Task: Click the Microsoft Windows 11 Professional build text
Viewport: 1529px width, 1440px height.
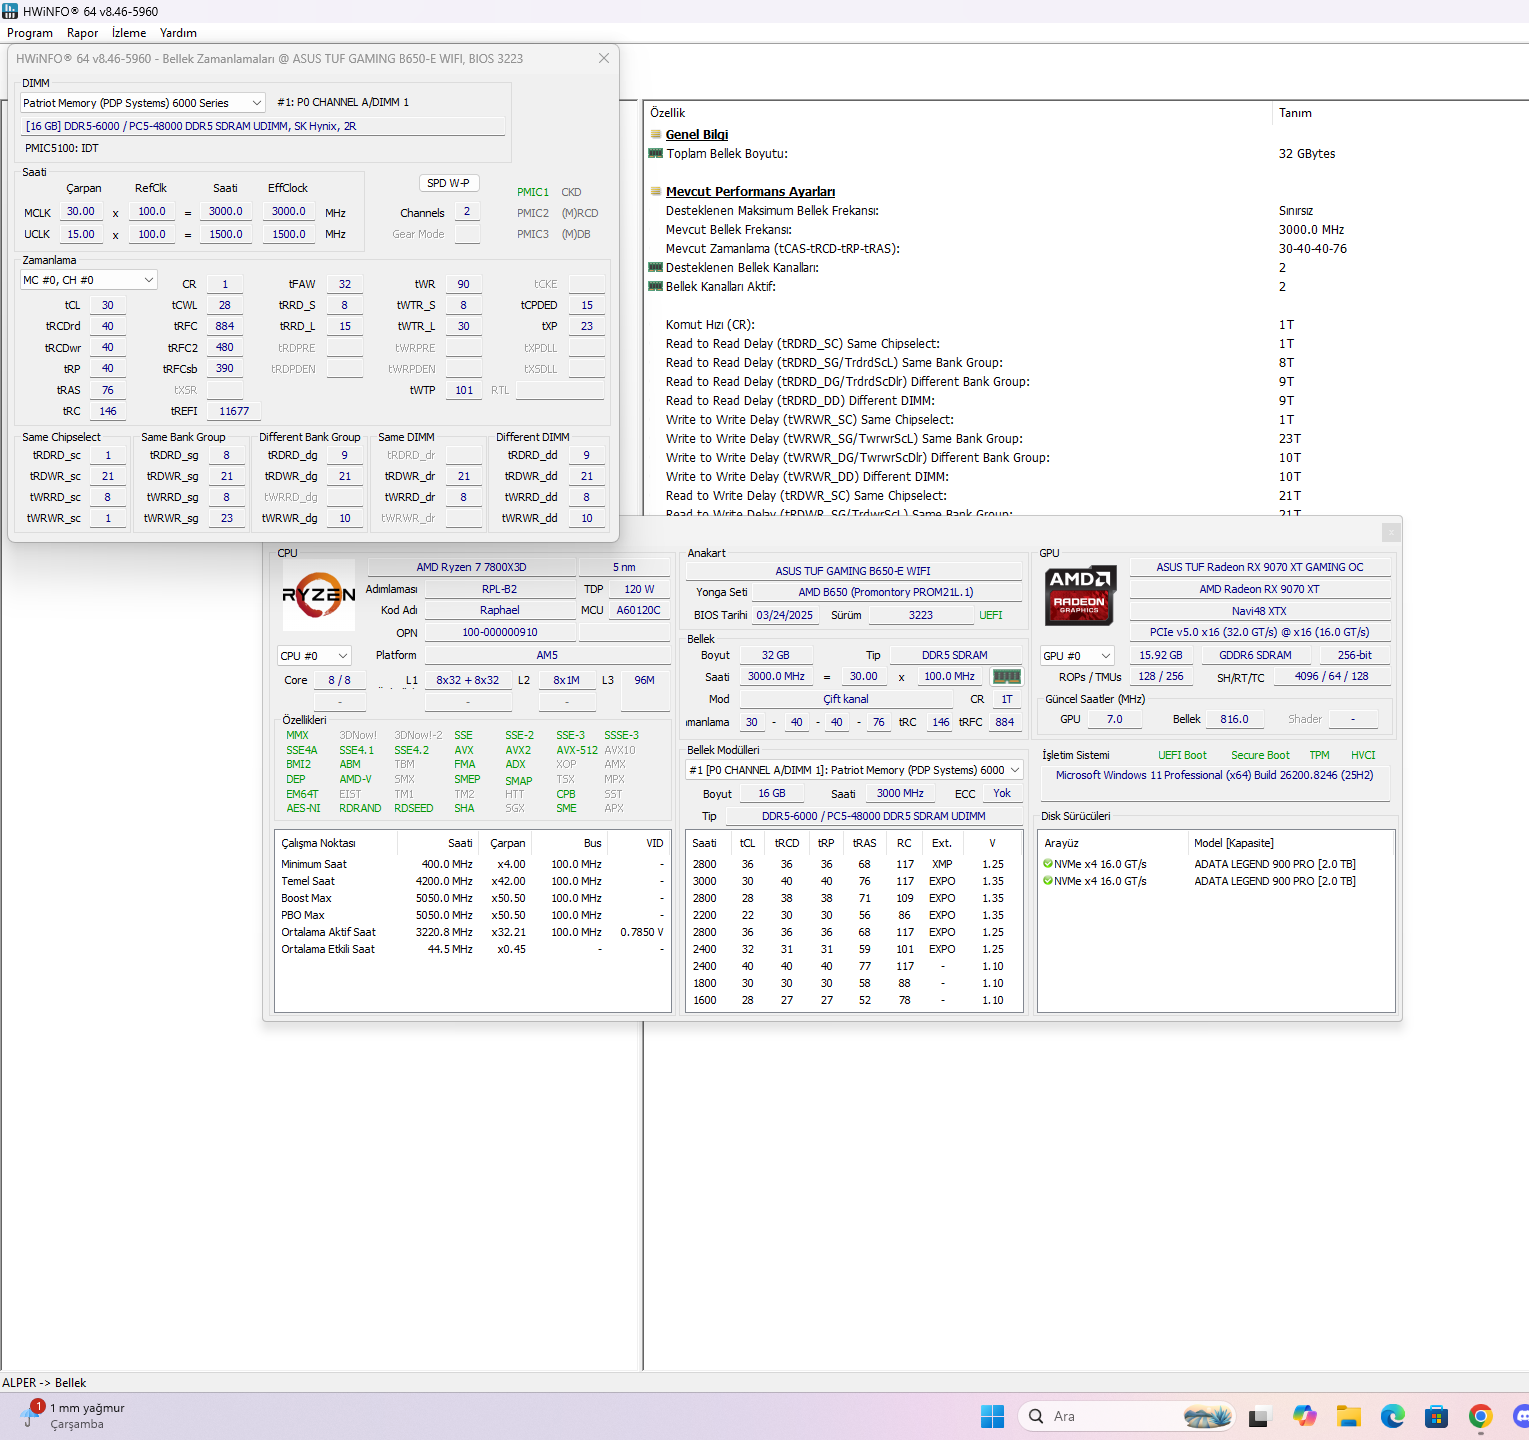Action: click(x=1215, y=775)
